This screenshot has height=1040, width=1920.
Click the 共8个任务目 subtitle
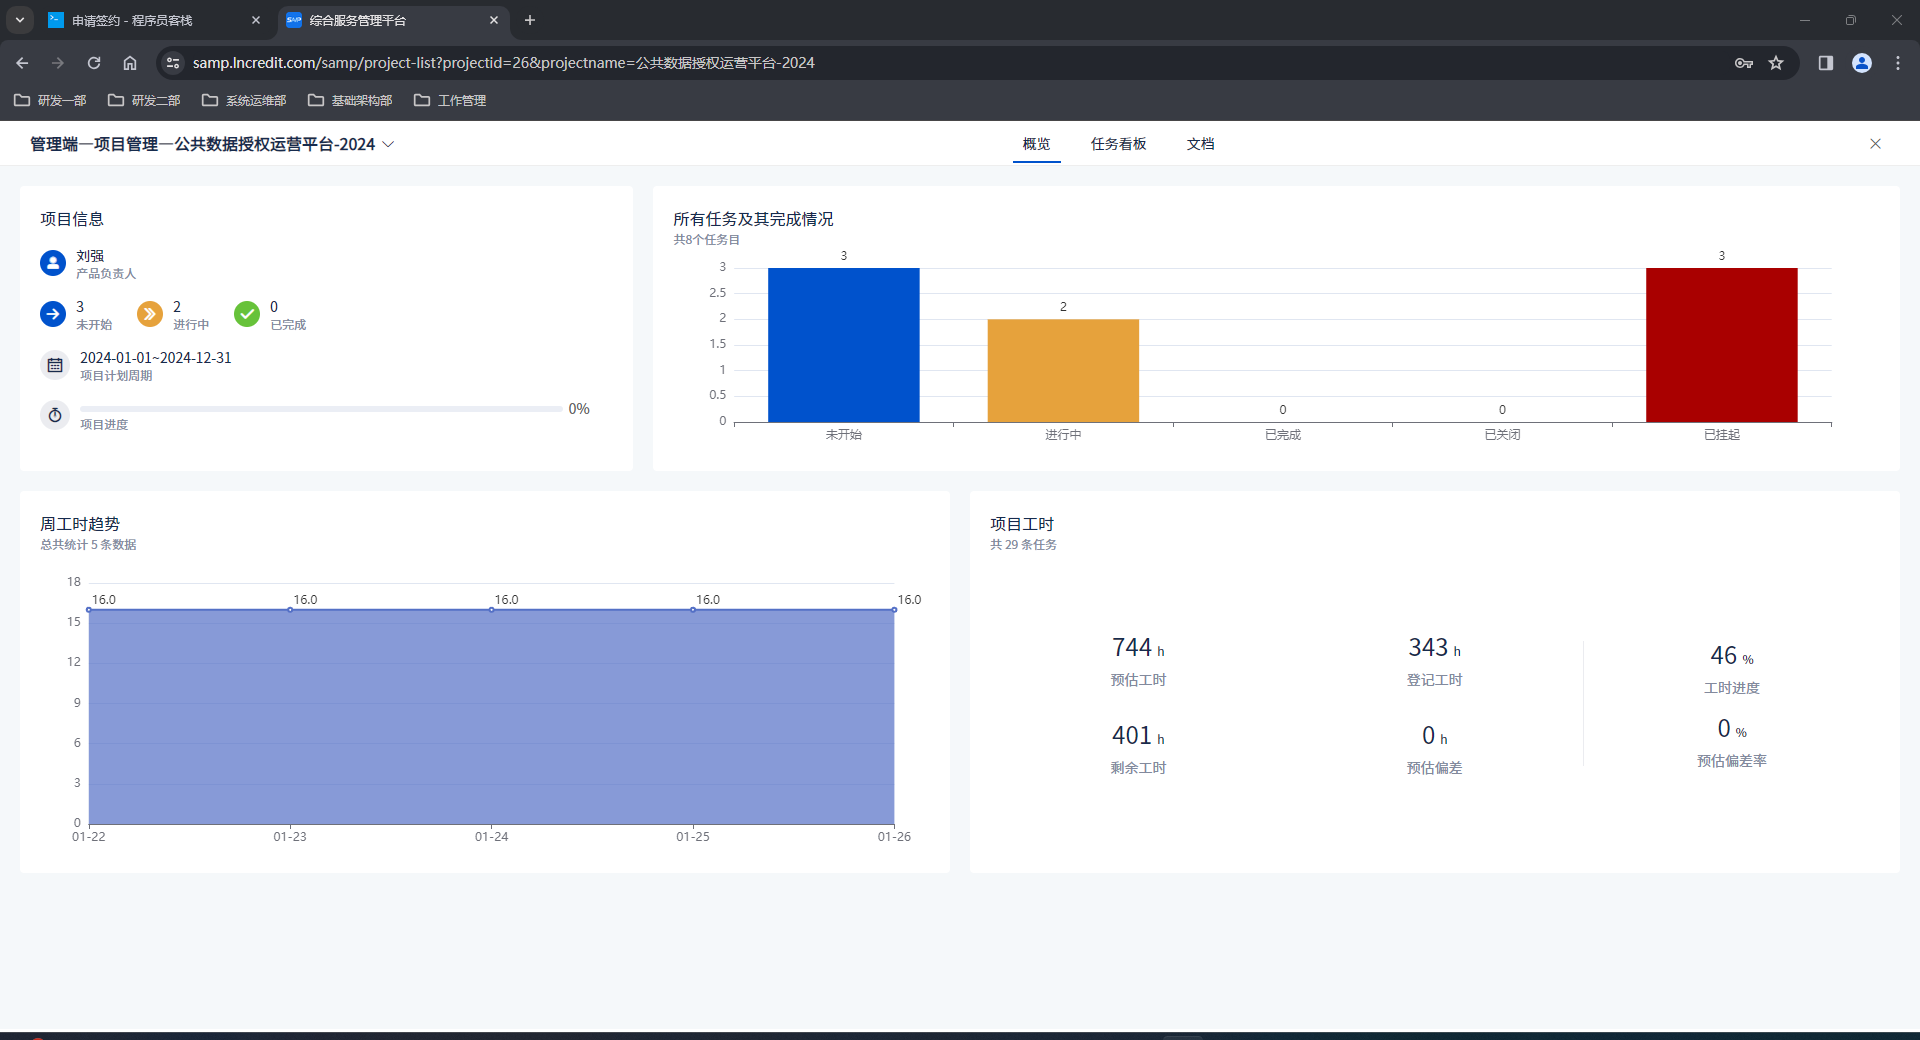pos(707,240)
